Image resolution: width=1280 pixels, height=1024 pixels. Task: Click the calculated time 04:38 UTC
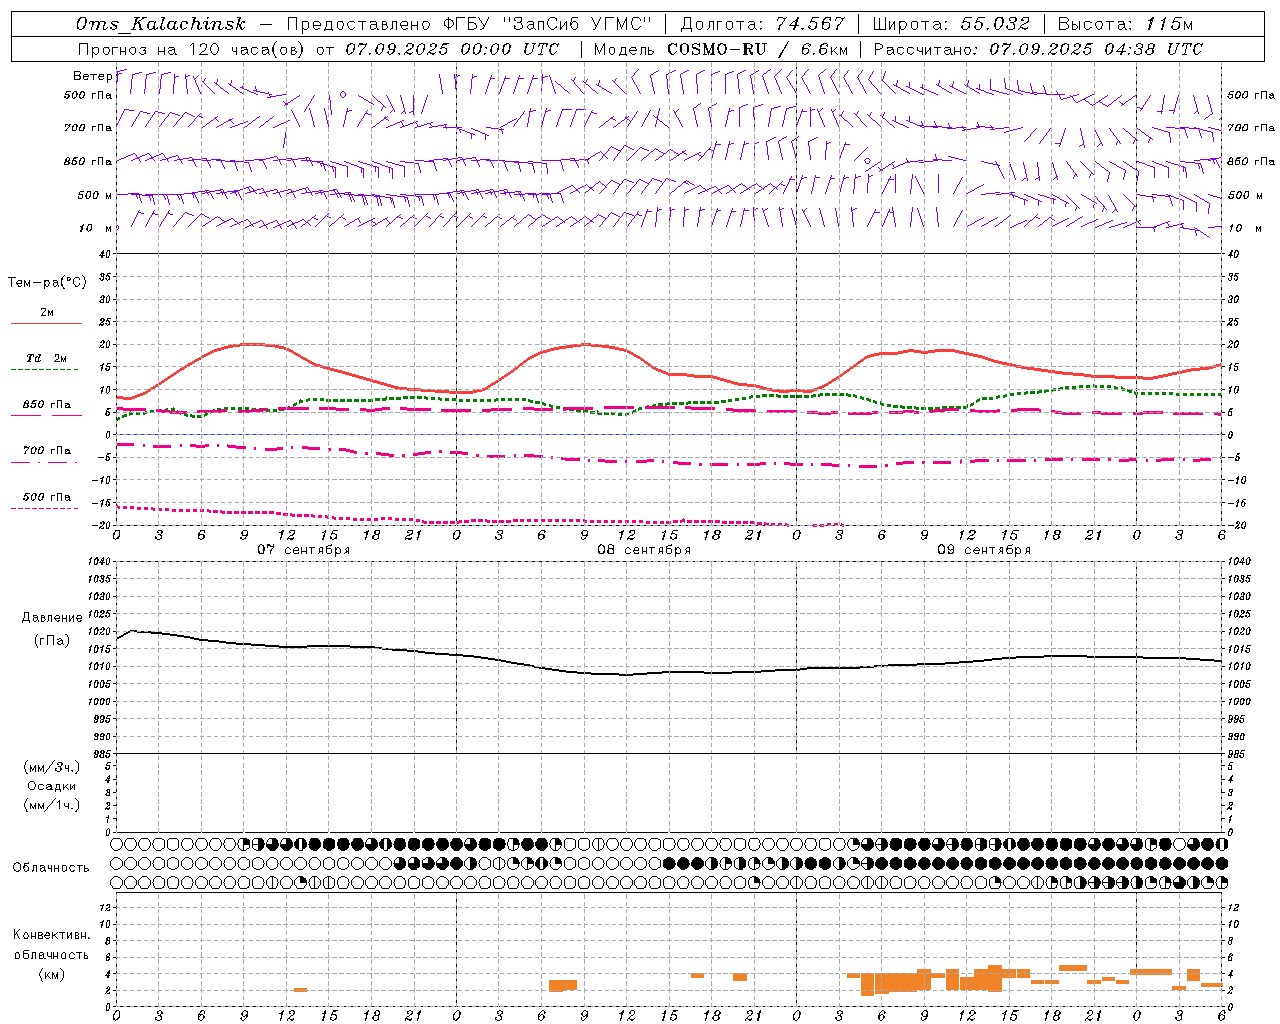1153,49
